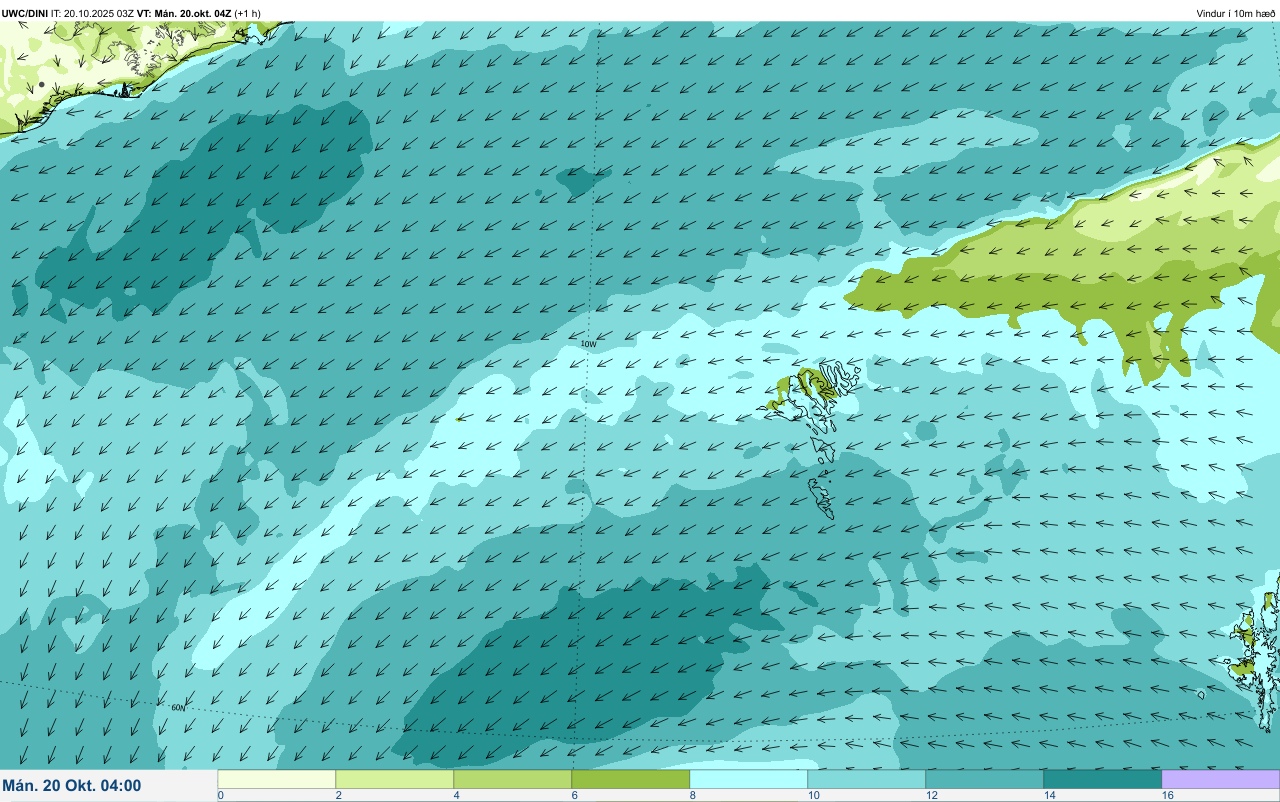Click the 14–16 dark teal legend swatch
This screenshot has width=1280, height=802.
point(1103,779)
